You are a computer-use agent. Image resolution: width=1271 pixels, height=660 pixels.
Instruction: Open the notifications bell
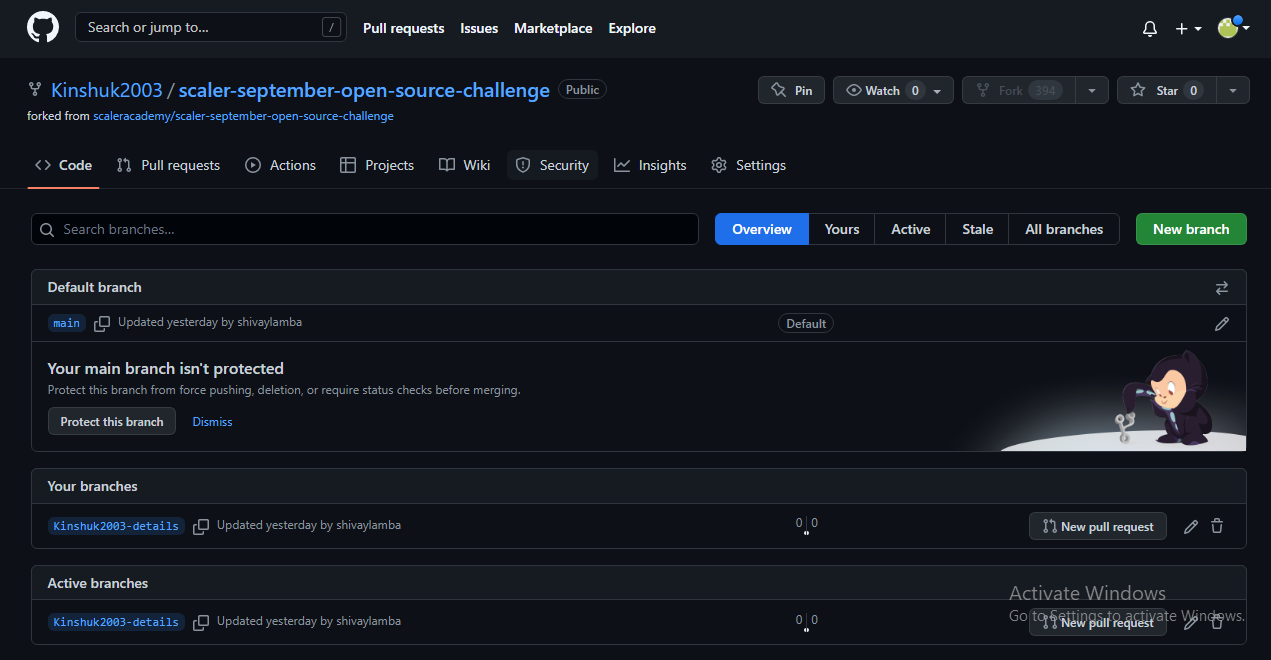click(x=1150, y=29)
